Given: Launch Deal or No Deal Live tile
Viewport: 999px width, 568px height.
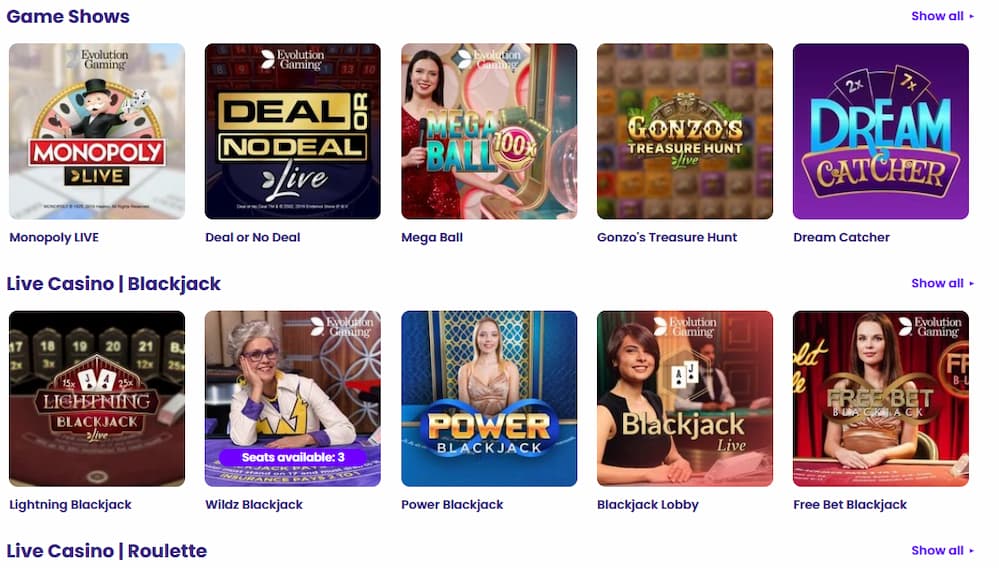Looking at the screenshot, I should coord(293,131).
